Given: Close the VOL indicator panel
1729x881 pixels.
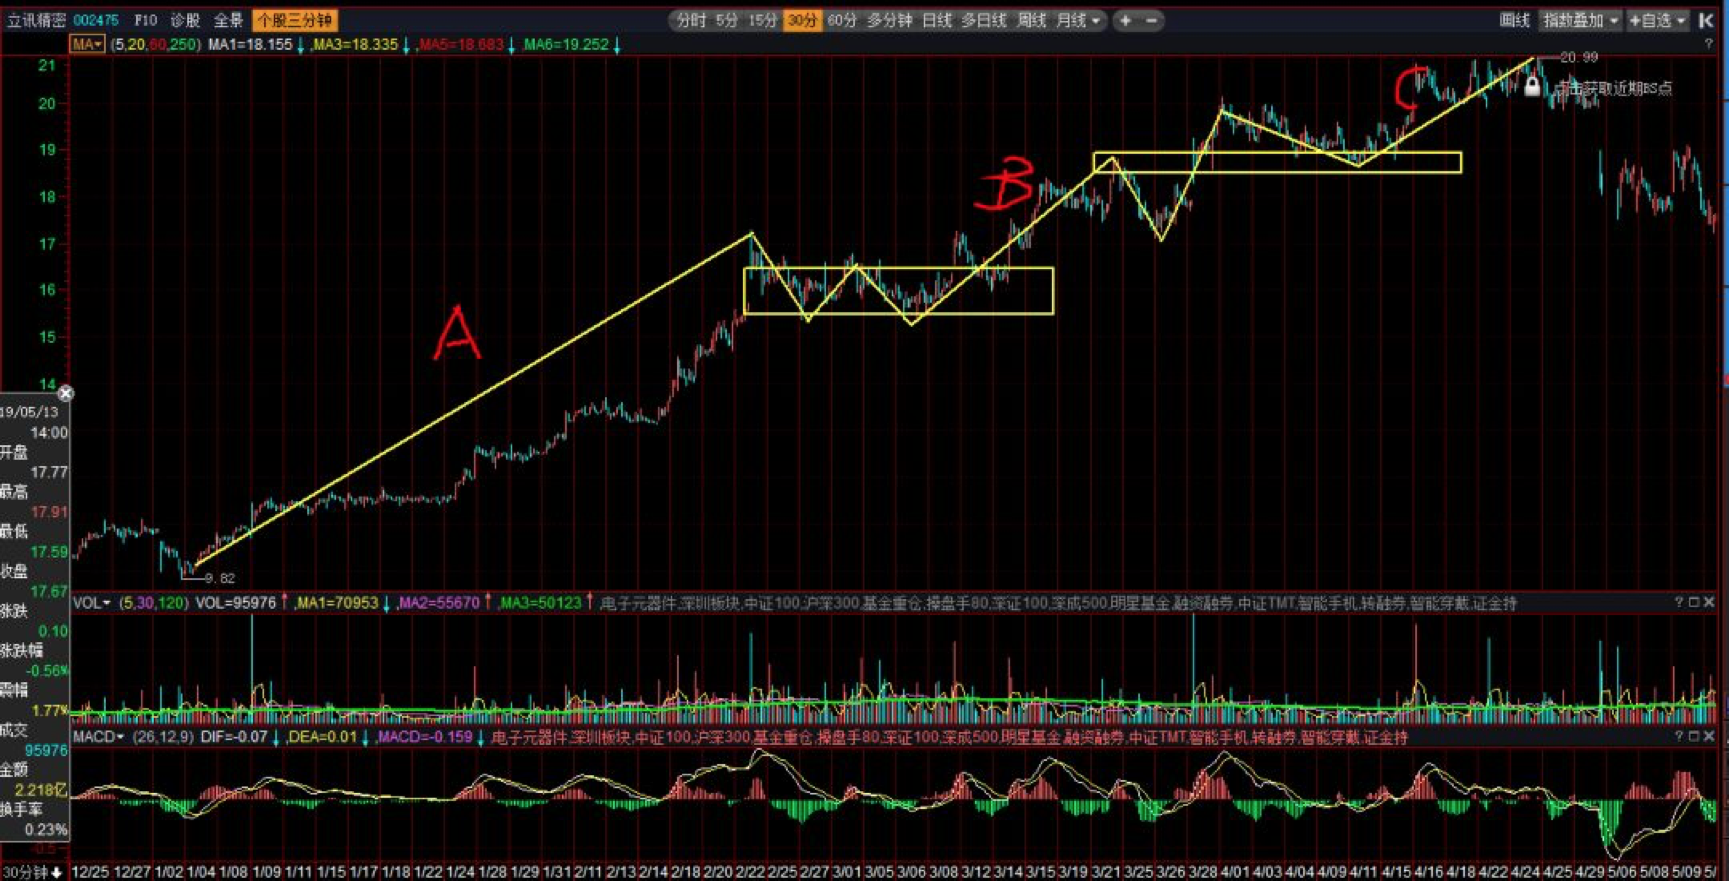Looking at the screenshot, I should pyautogui.click(x=1709, y=602).
